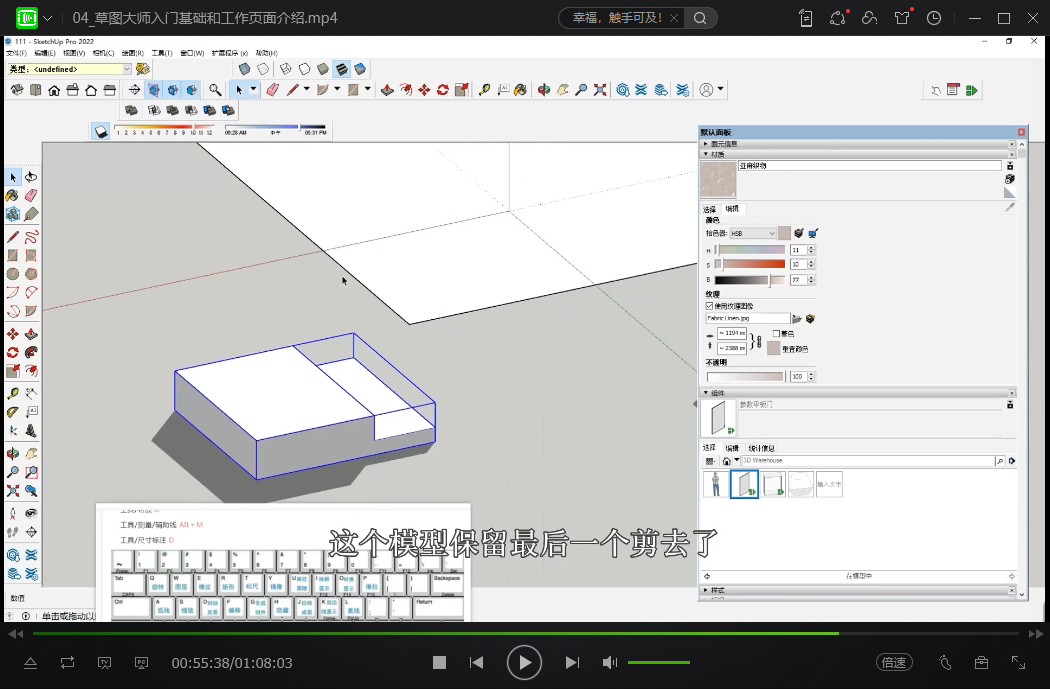Viewport: 1050px width, 689px height.
Task: Select the Eraser tool in top toolbar
Action: click(272, 90)
